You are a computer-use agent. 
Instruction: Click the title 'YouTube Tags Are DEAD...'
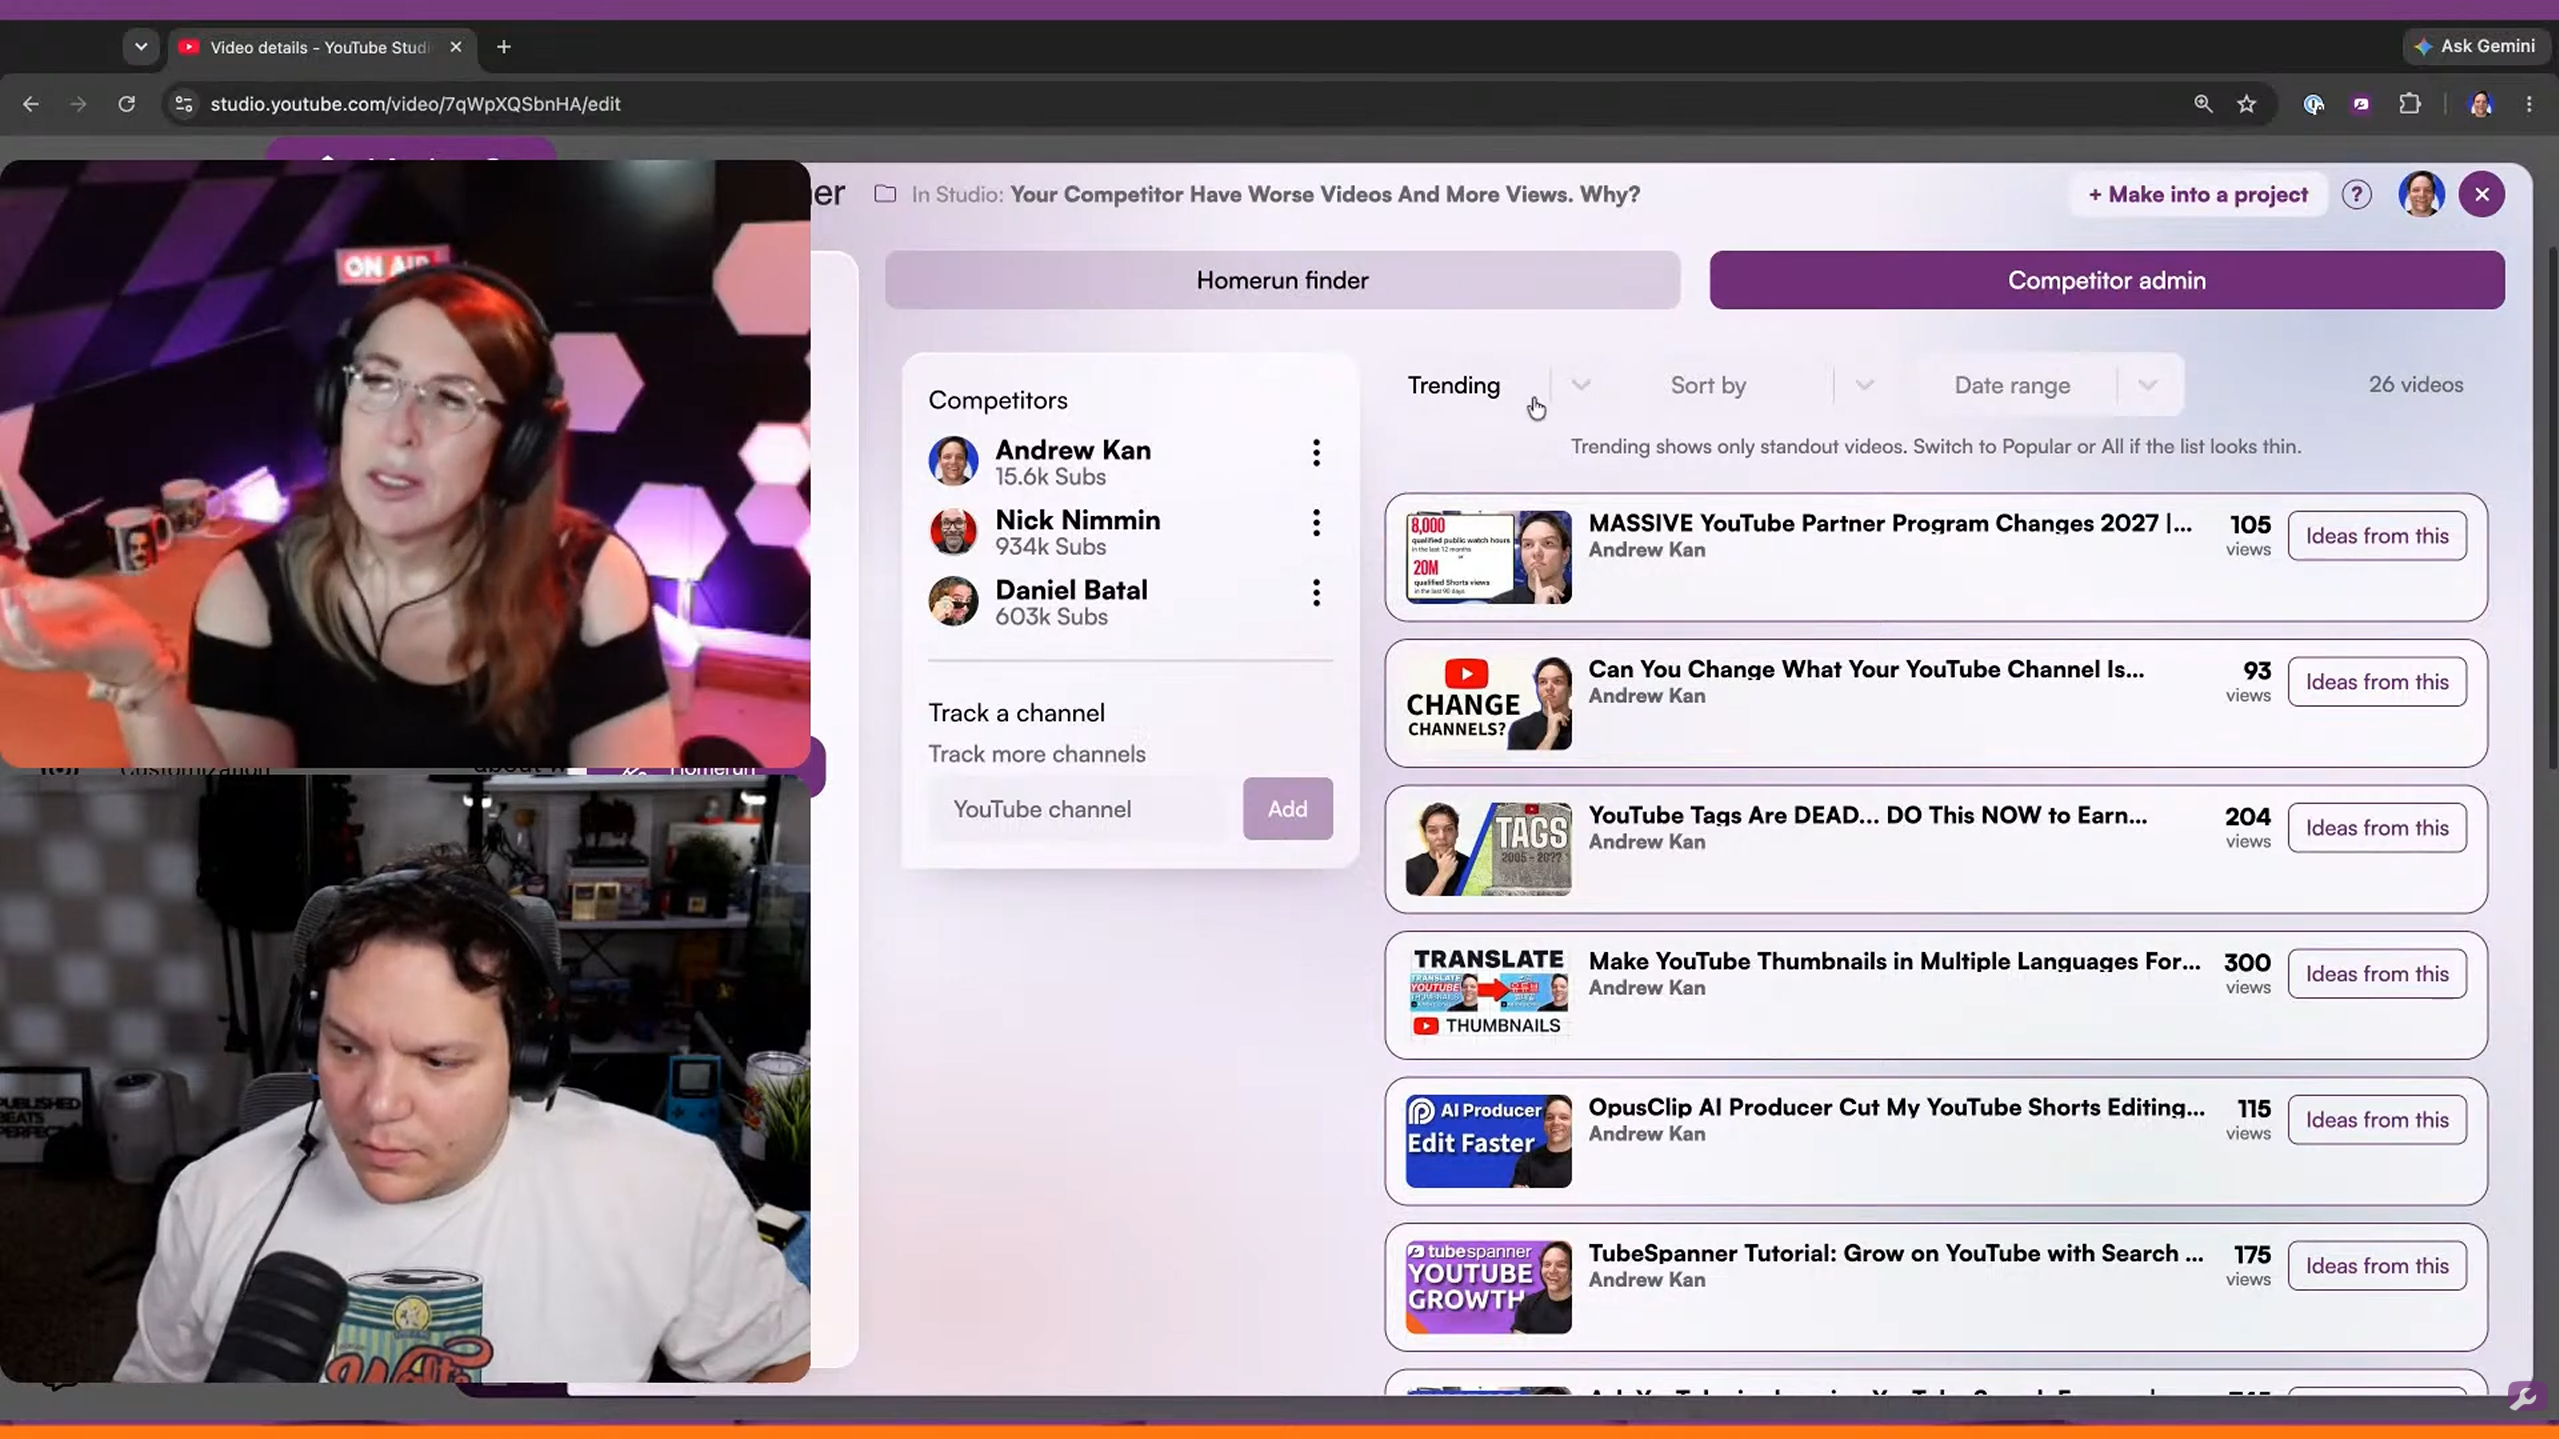[1867, 815]
